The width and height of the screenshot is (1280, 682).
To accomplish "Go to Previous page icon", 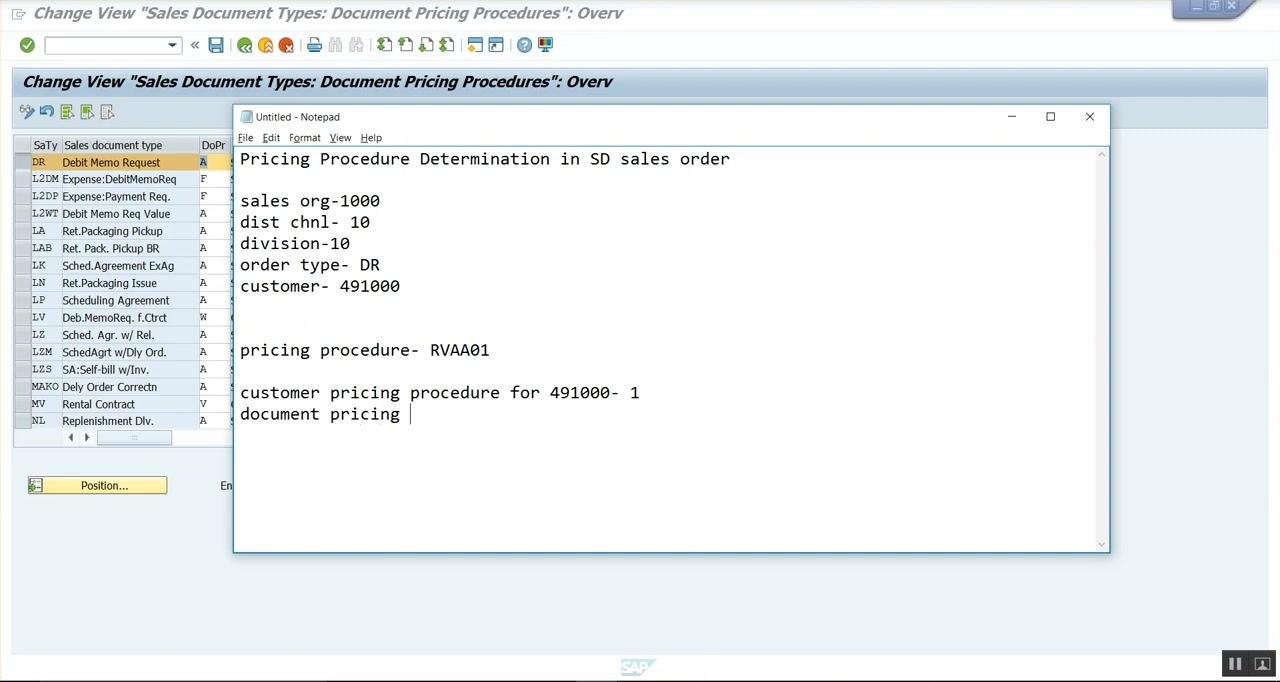I will tap(405, 45).
